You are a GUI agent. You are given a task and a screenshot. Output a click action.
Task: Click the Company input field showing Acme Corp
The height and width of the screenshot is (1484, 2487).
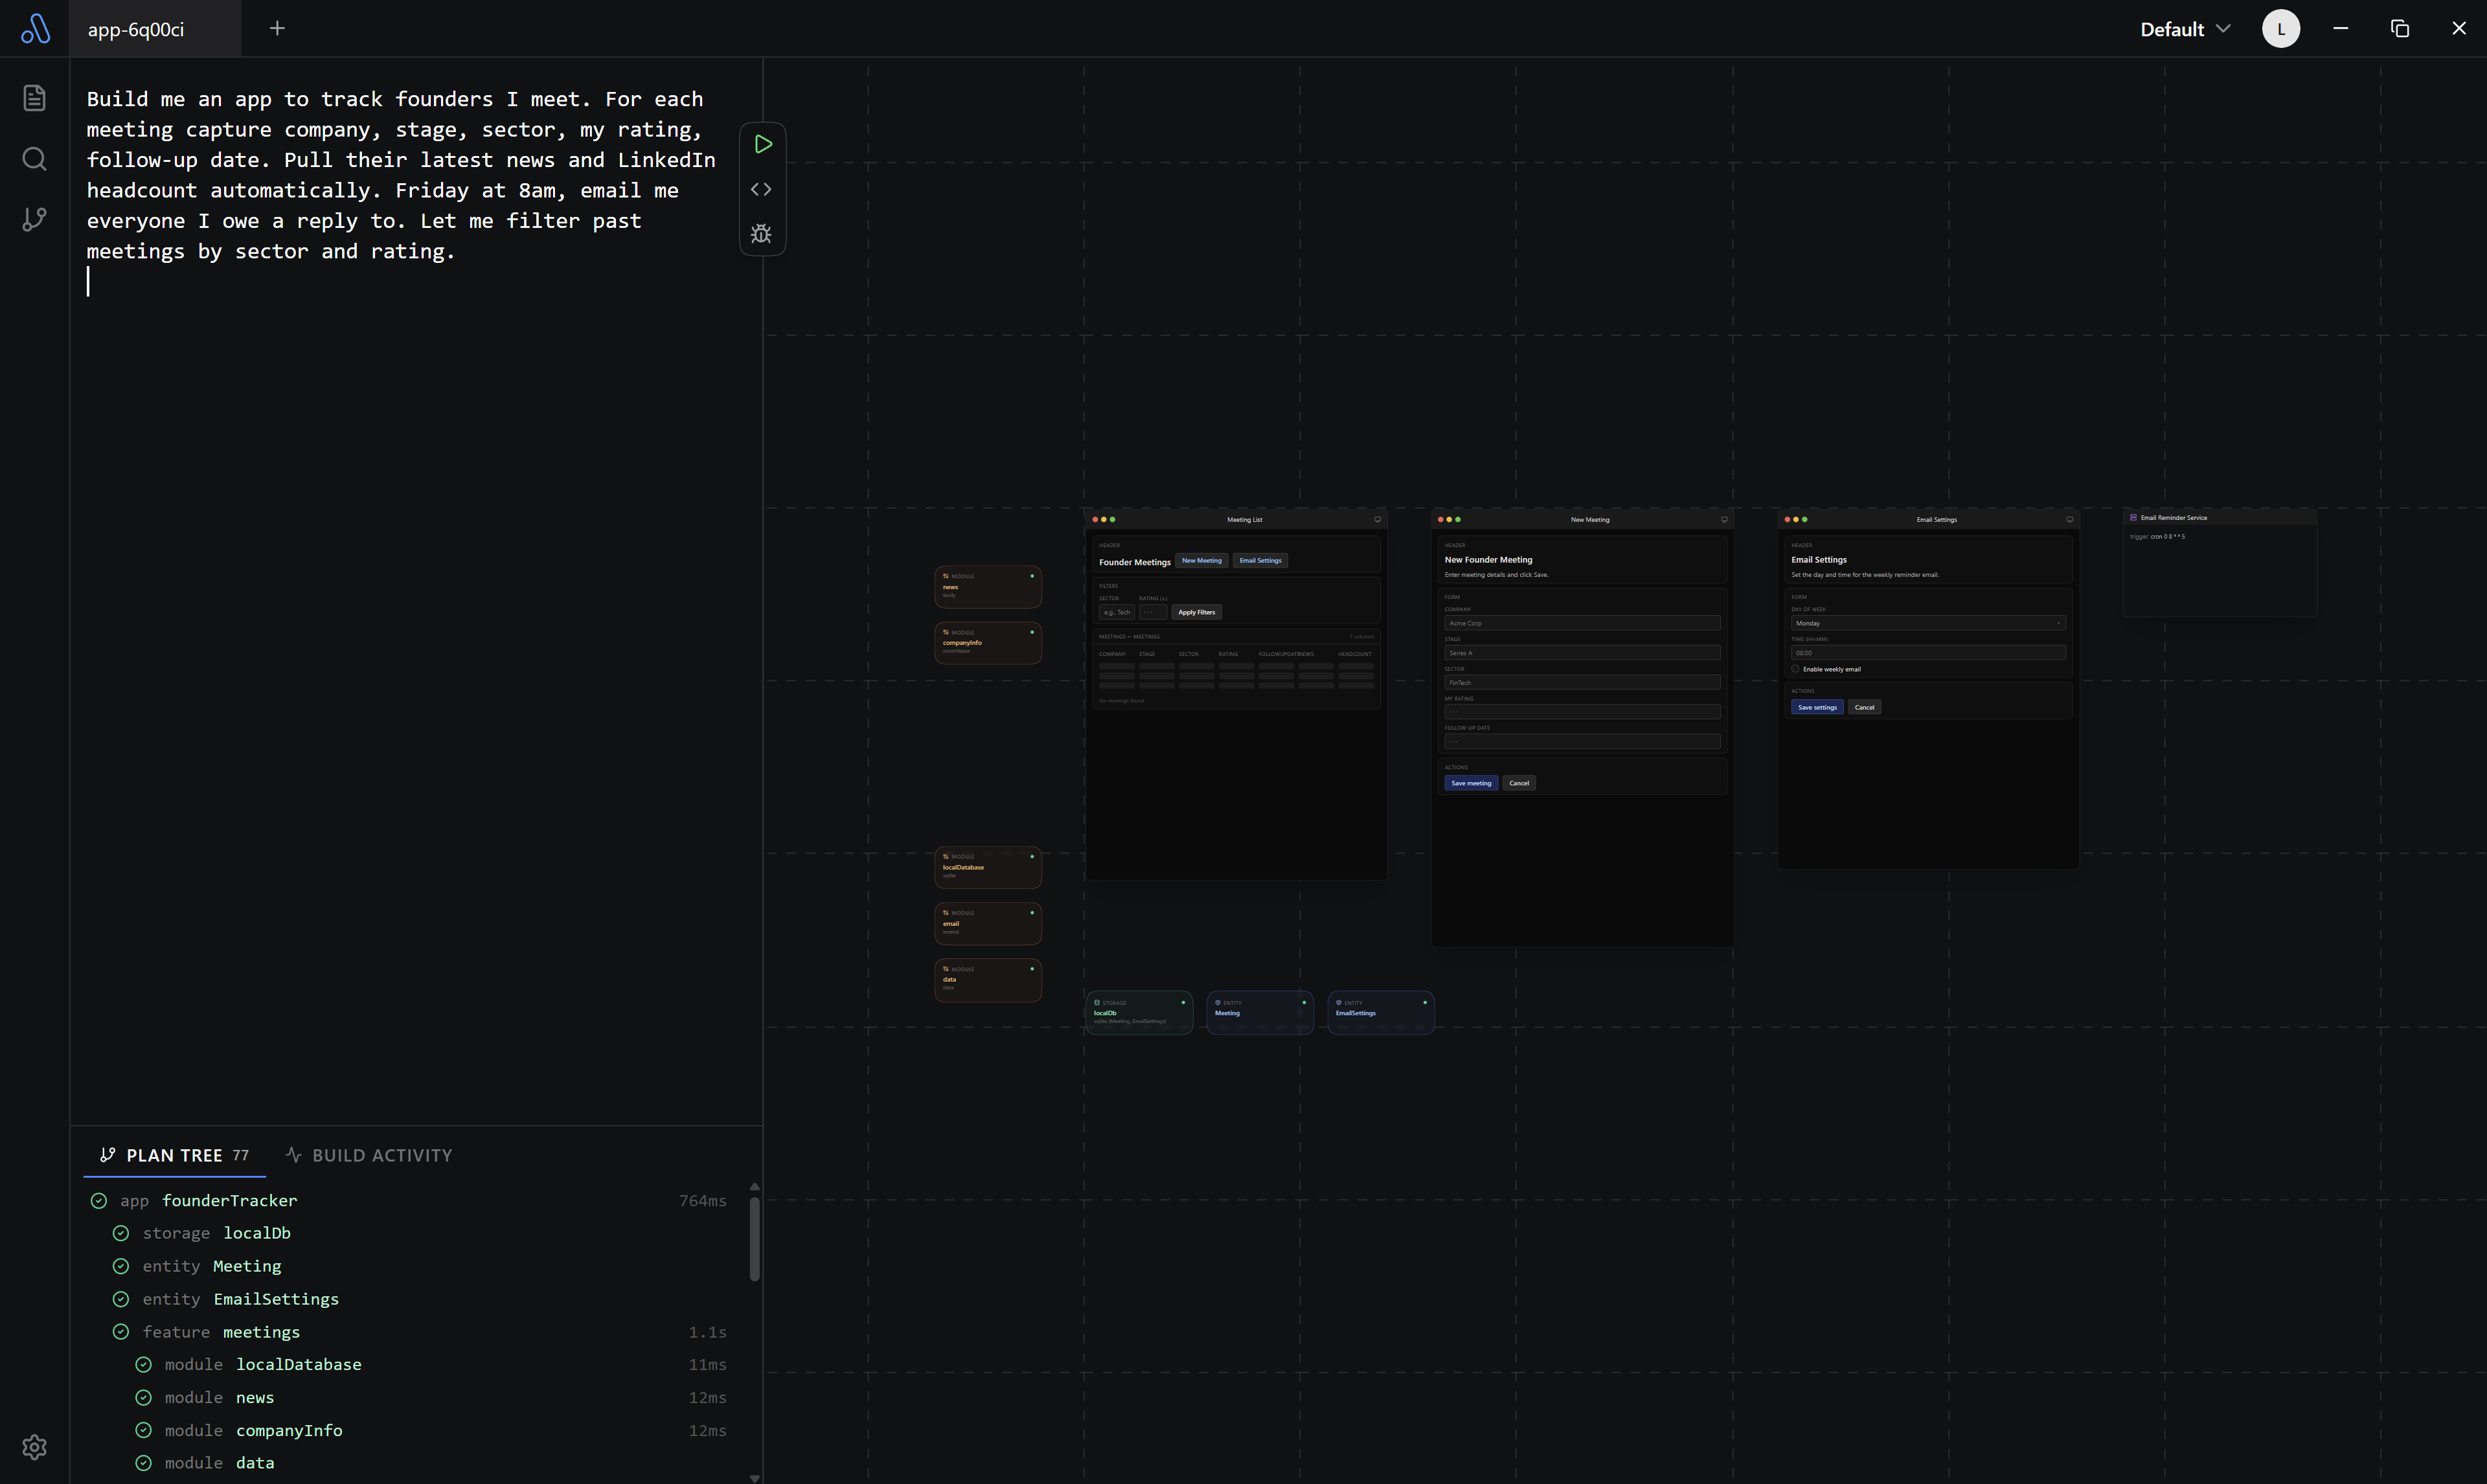(1582, 623)
